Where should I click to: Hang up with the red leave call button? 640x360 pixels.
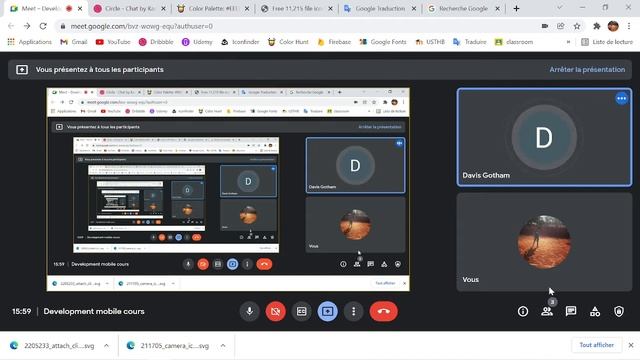(x=383, y=311)
